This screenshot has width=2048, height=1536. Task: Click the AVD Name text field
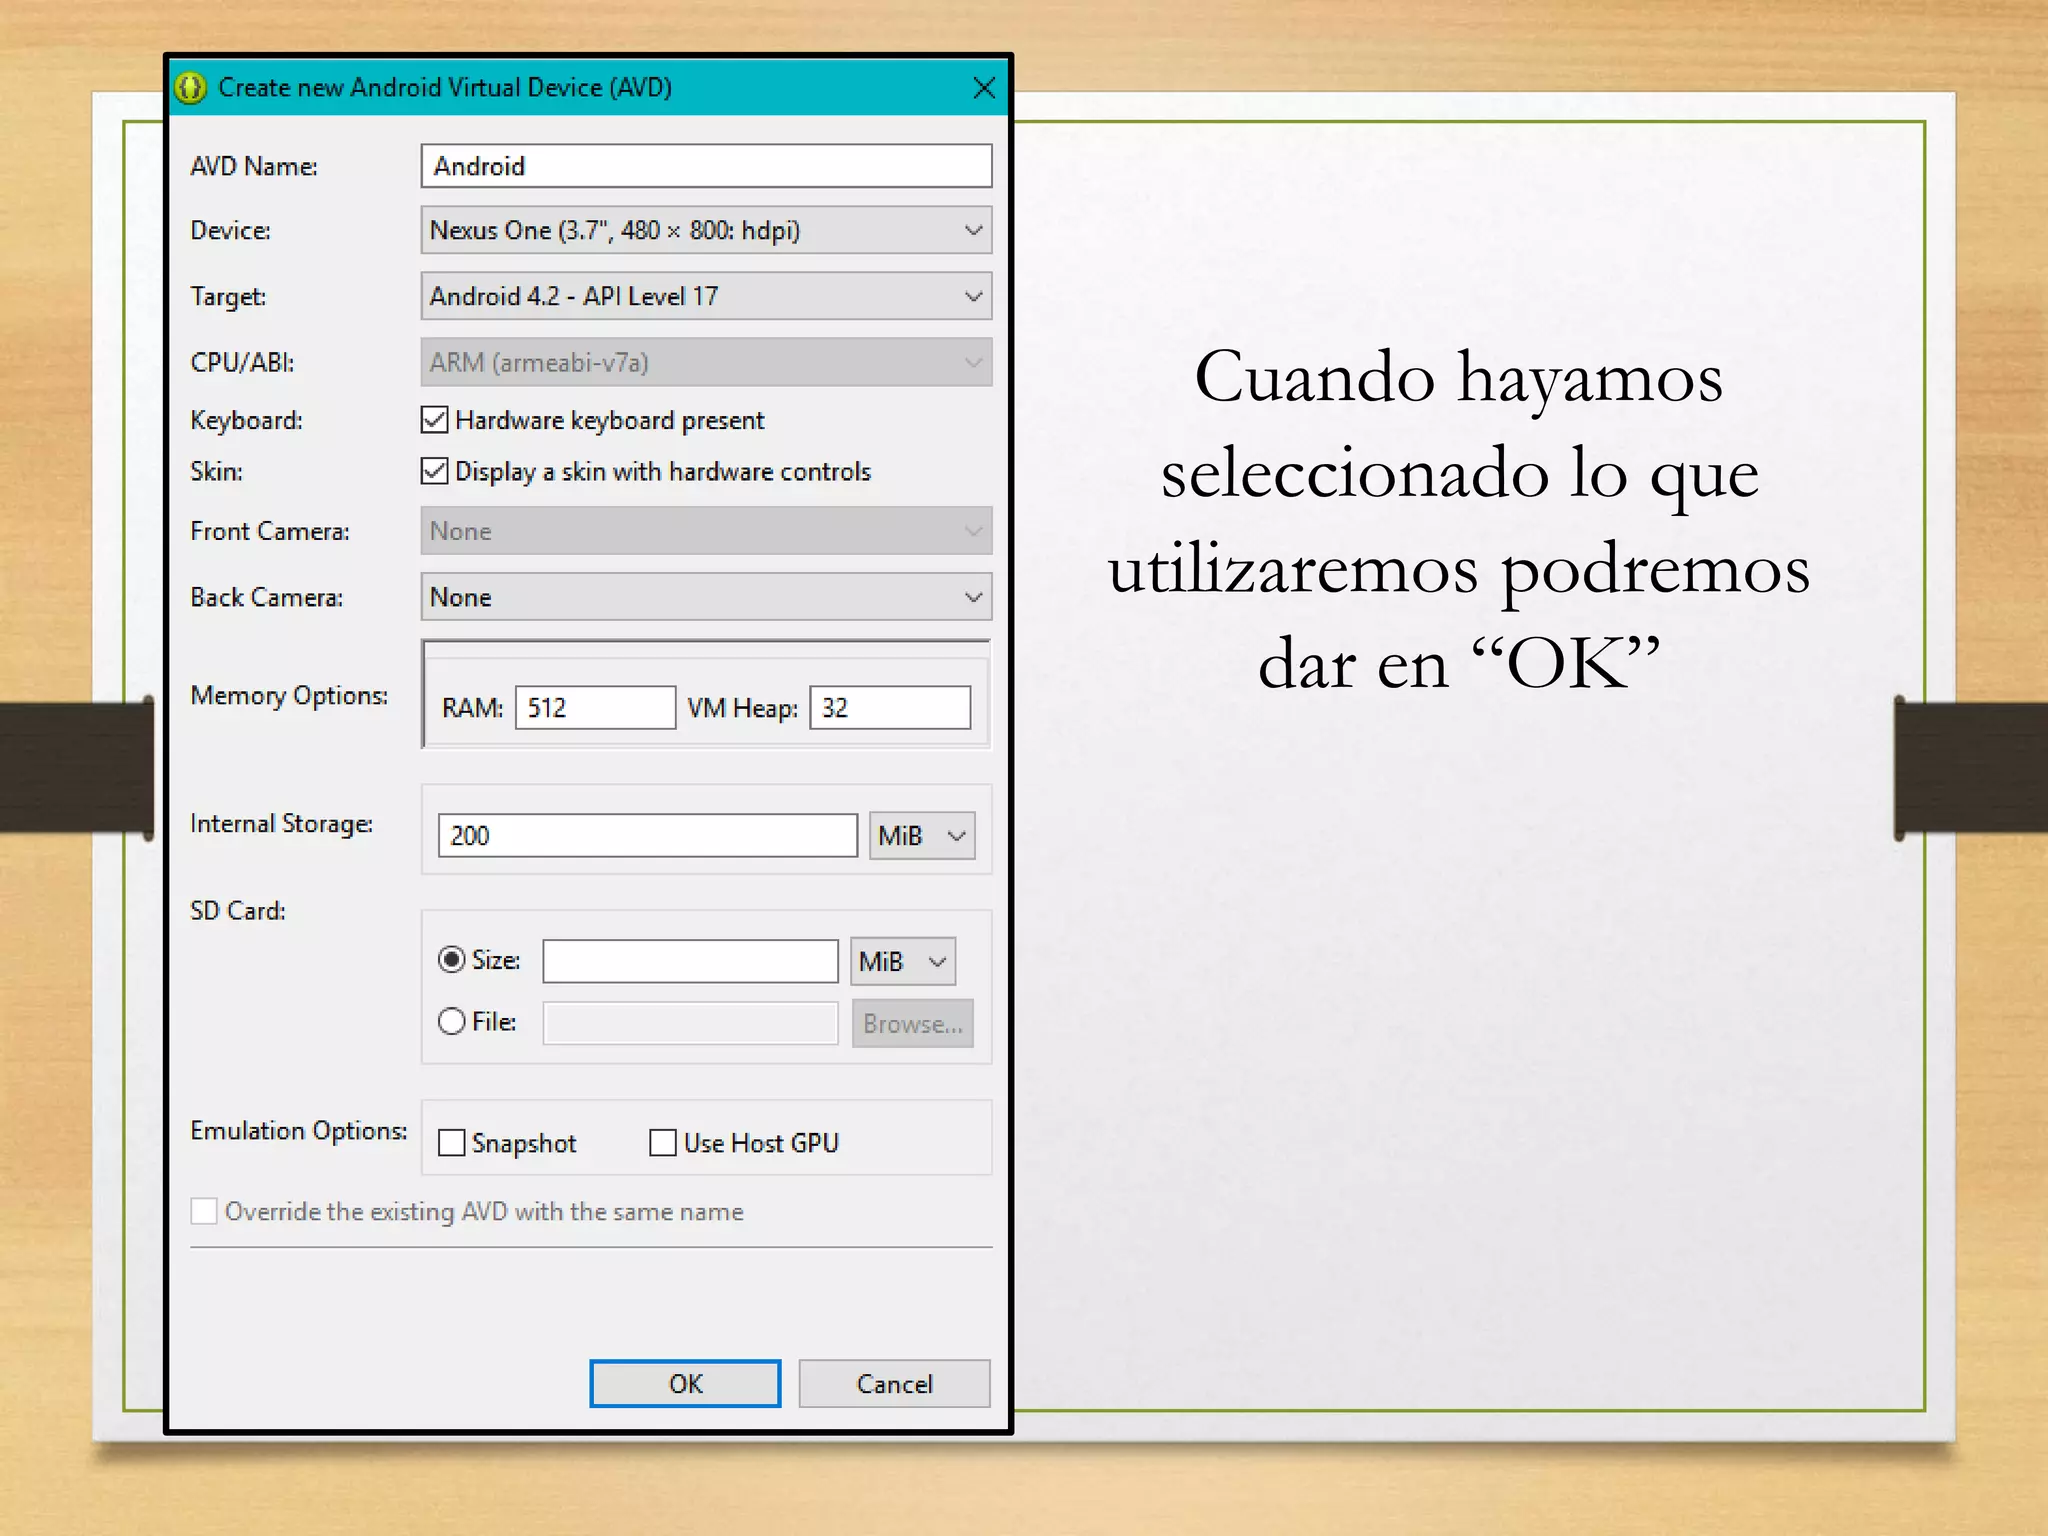click(706, 166)
